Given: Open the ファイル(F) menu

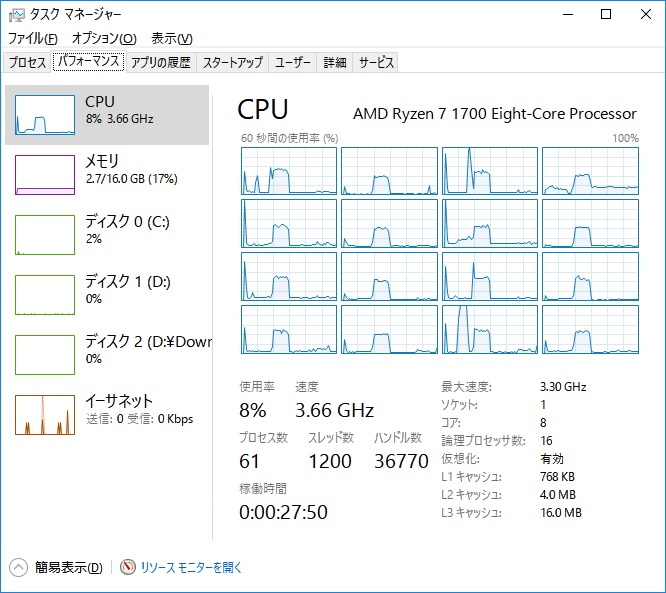Looking at the screenshot, I should click(33, 38).
